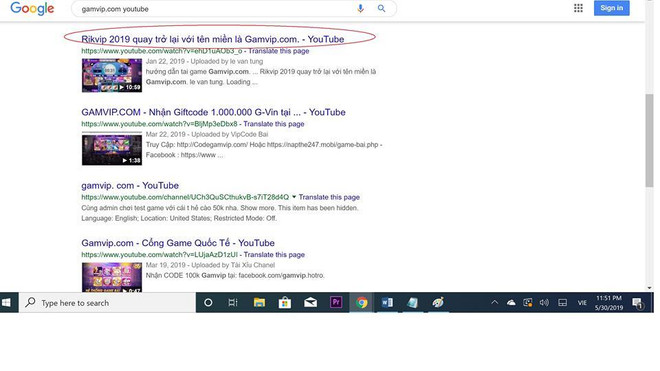Viewport: 660px width, 371px height.
Task: Click the Google logo
Action: 32,8
